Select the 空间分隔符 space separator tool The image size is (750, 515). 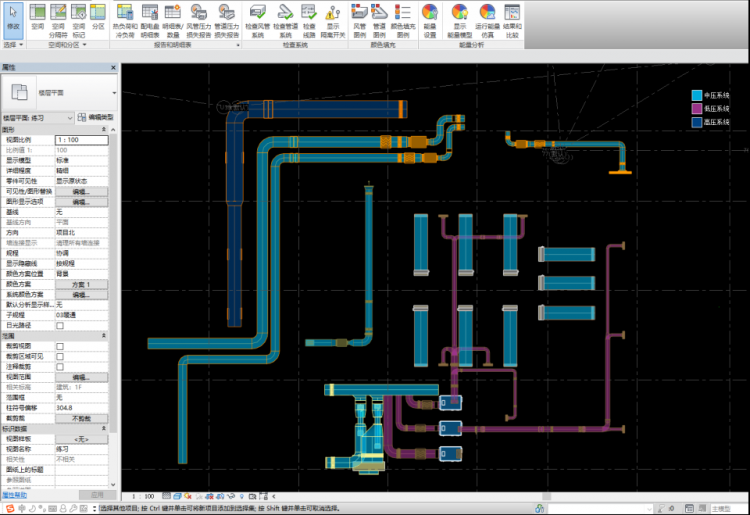click(x=58, y=17)
